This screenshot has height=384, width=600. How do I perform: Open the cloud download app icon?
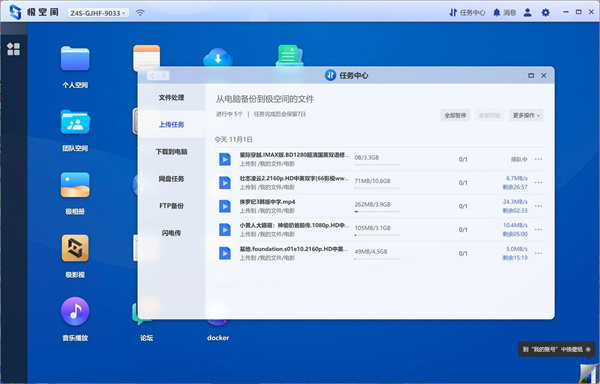pyautogui.click(x=218, y=57)
